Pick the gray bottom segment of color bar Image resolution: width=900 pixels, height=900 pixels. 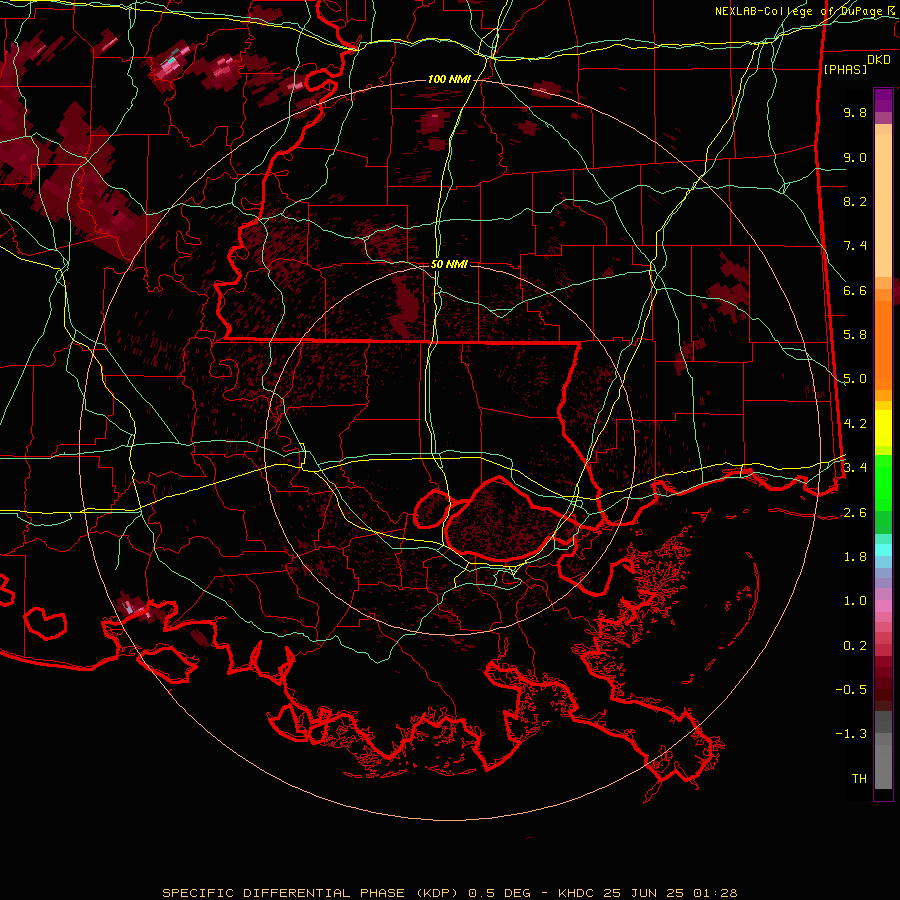pyautogui.click(x=883, y=763)
